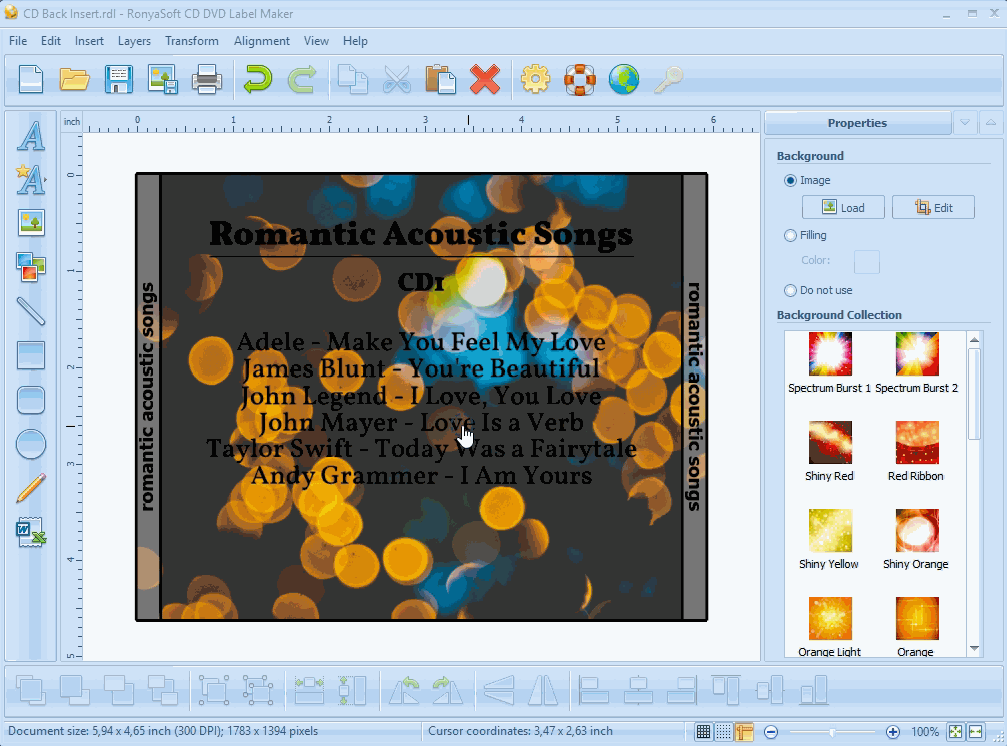Open a file using the folder icon
Image resolution: width=1007 pixels, height=746 pixels.
tap(74, 80)
